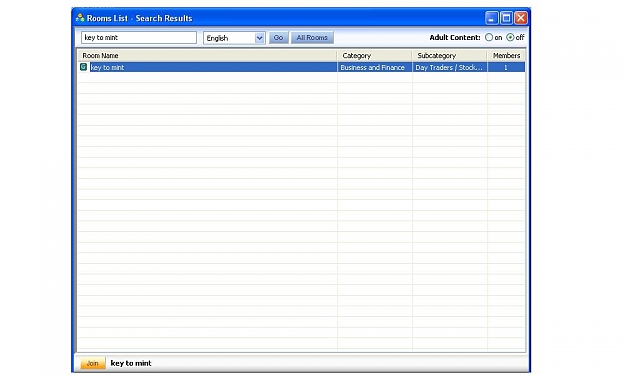Click the 'Day Traders / Stock...' subcategory cell
The image size is (625, 375).
click(x=450, y=67)
